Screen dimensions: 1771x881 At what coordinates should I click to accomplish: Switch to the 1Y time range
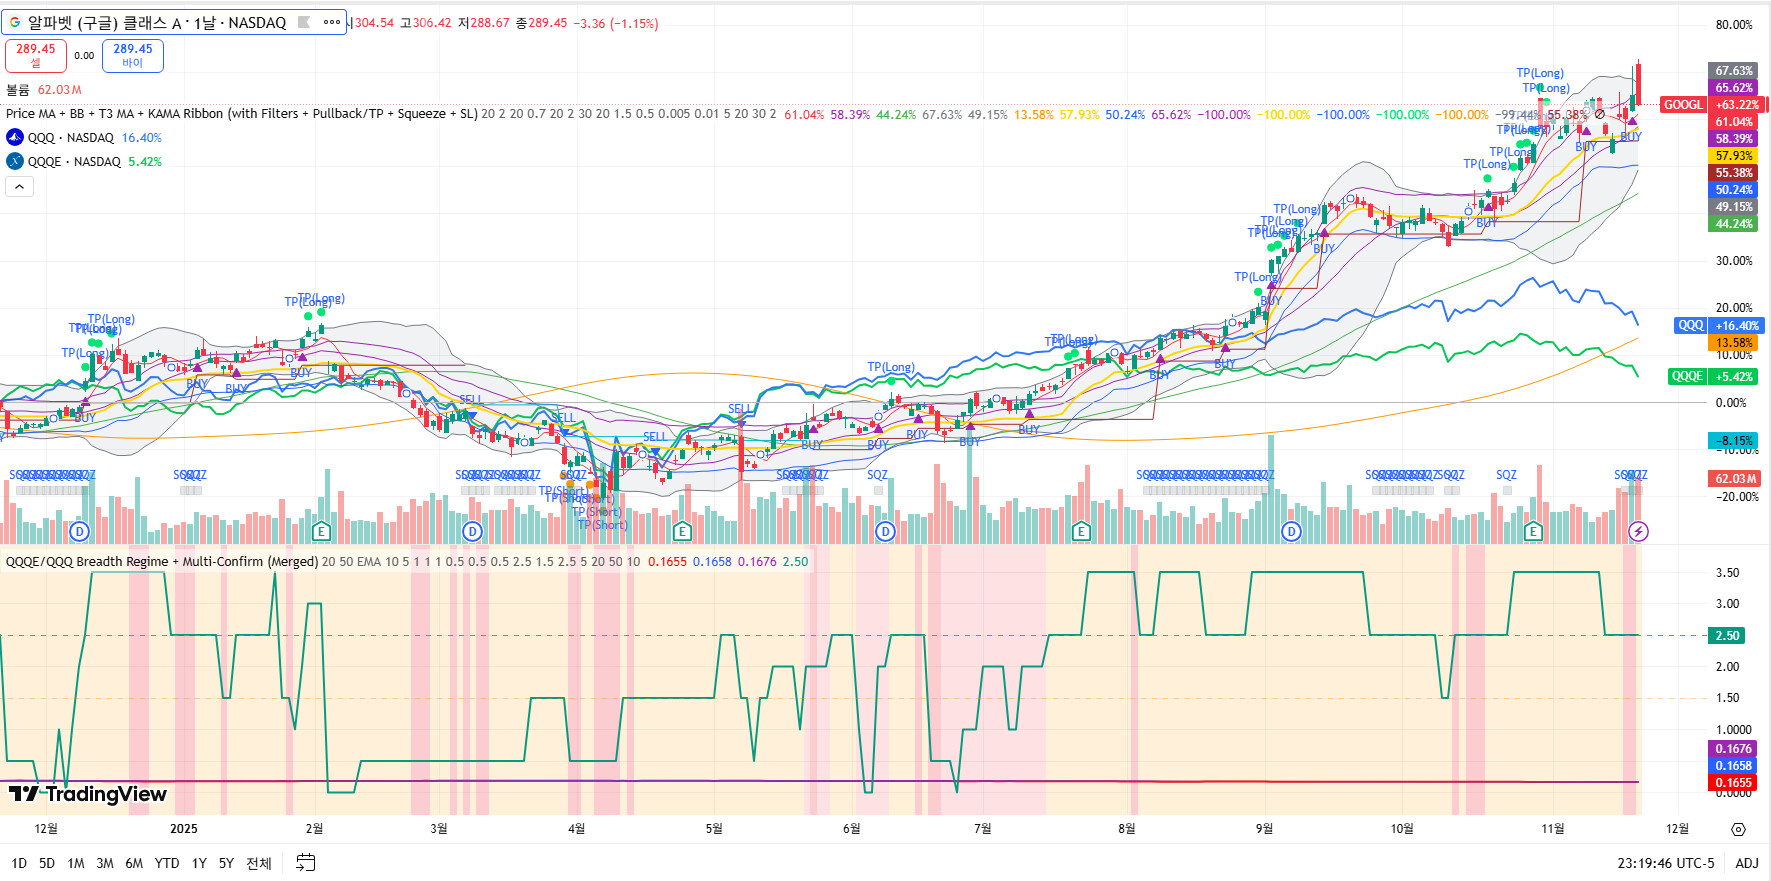tap(199, 863)
